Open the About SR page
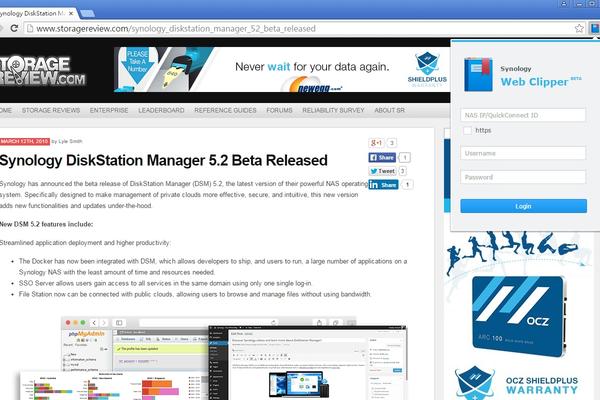This screenshot has width=600, height=400. (x=389, y=110)
